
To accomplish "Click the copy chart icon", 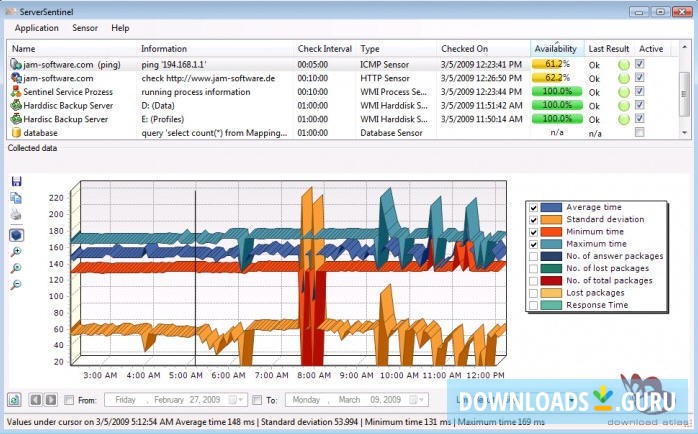I will coord(16,198).
